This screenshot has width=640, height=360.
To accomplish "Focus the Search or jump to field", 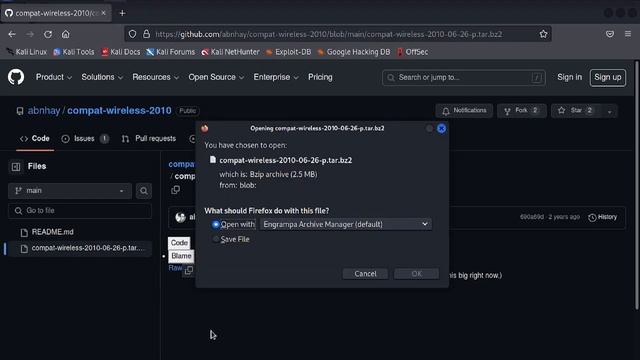I will 464,77.
